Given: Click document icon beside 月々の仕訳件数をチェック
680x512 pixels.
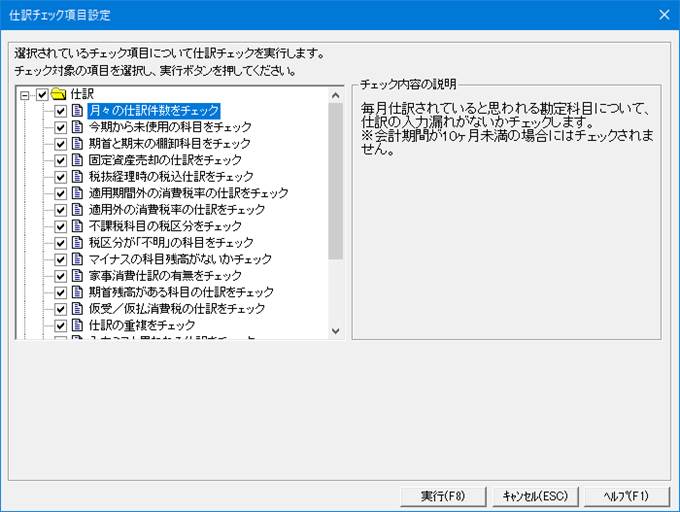Looking at the screenshot, I should (x=77, y=111).
